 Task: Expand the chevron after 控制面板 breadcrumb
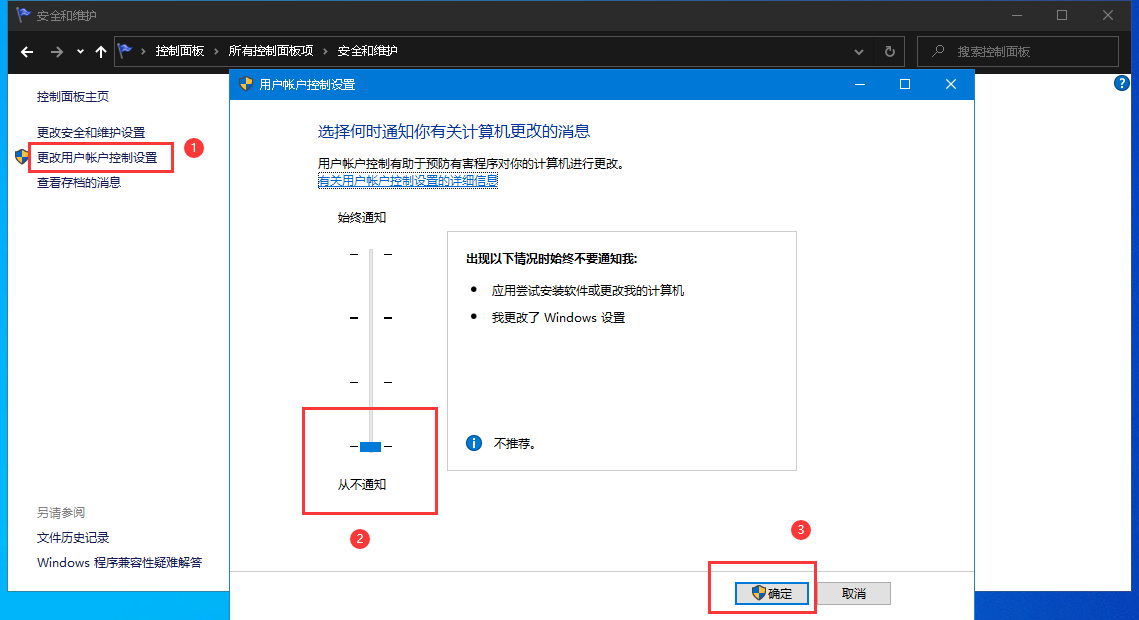coord(216,51)
